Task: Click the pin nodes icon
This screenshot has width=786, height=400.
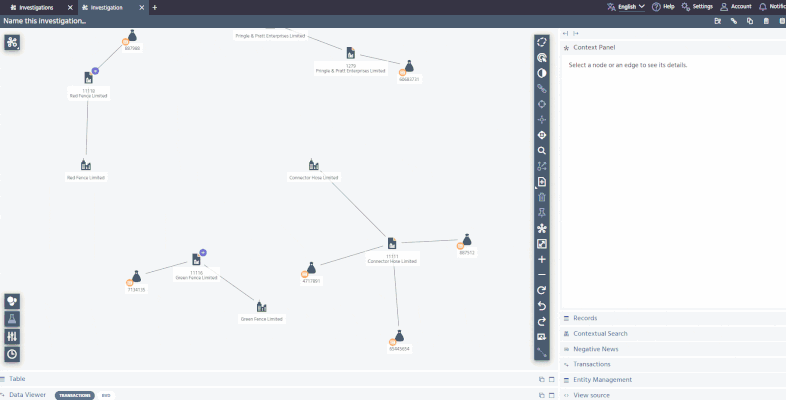Action: (541, 213)
